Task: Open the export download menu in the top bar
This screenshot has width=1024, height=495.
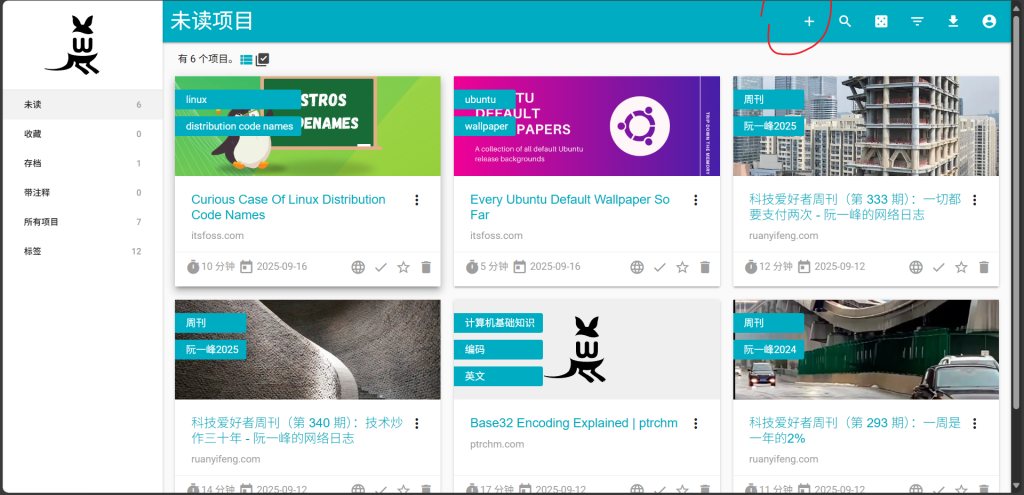Action: (953, 21)
